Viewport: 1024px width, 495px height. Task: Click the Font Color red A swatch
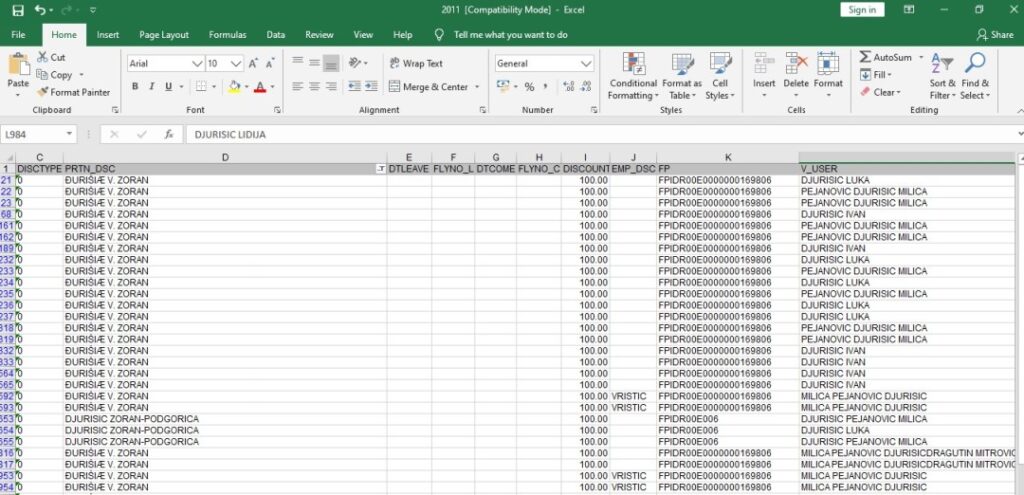tap(260, 86)
